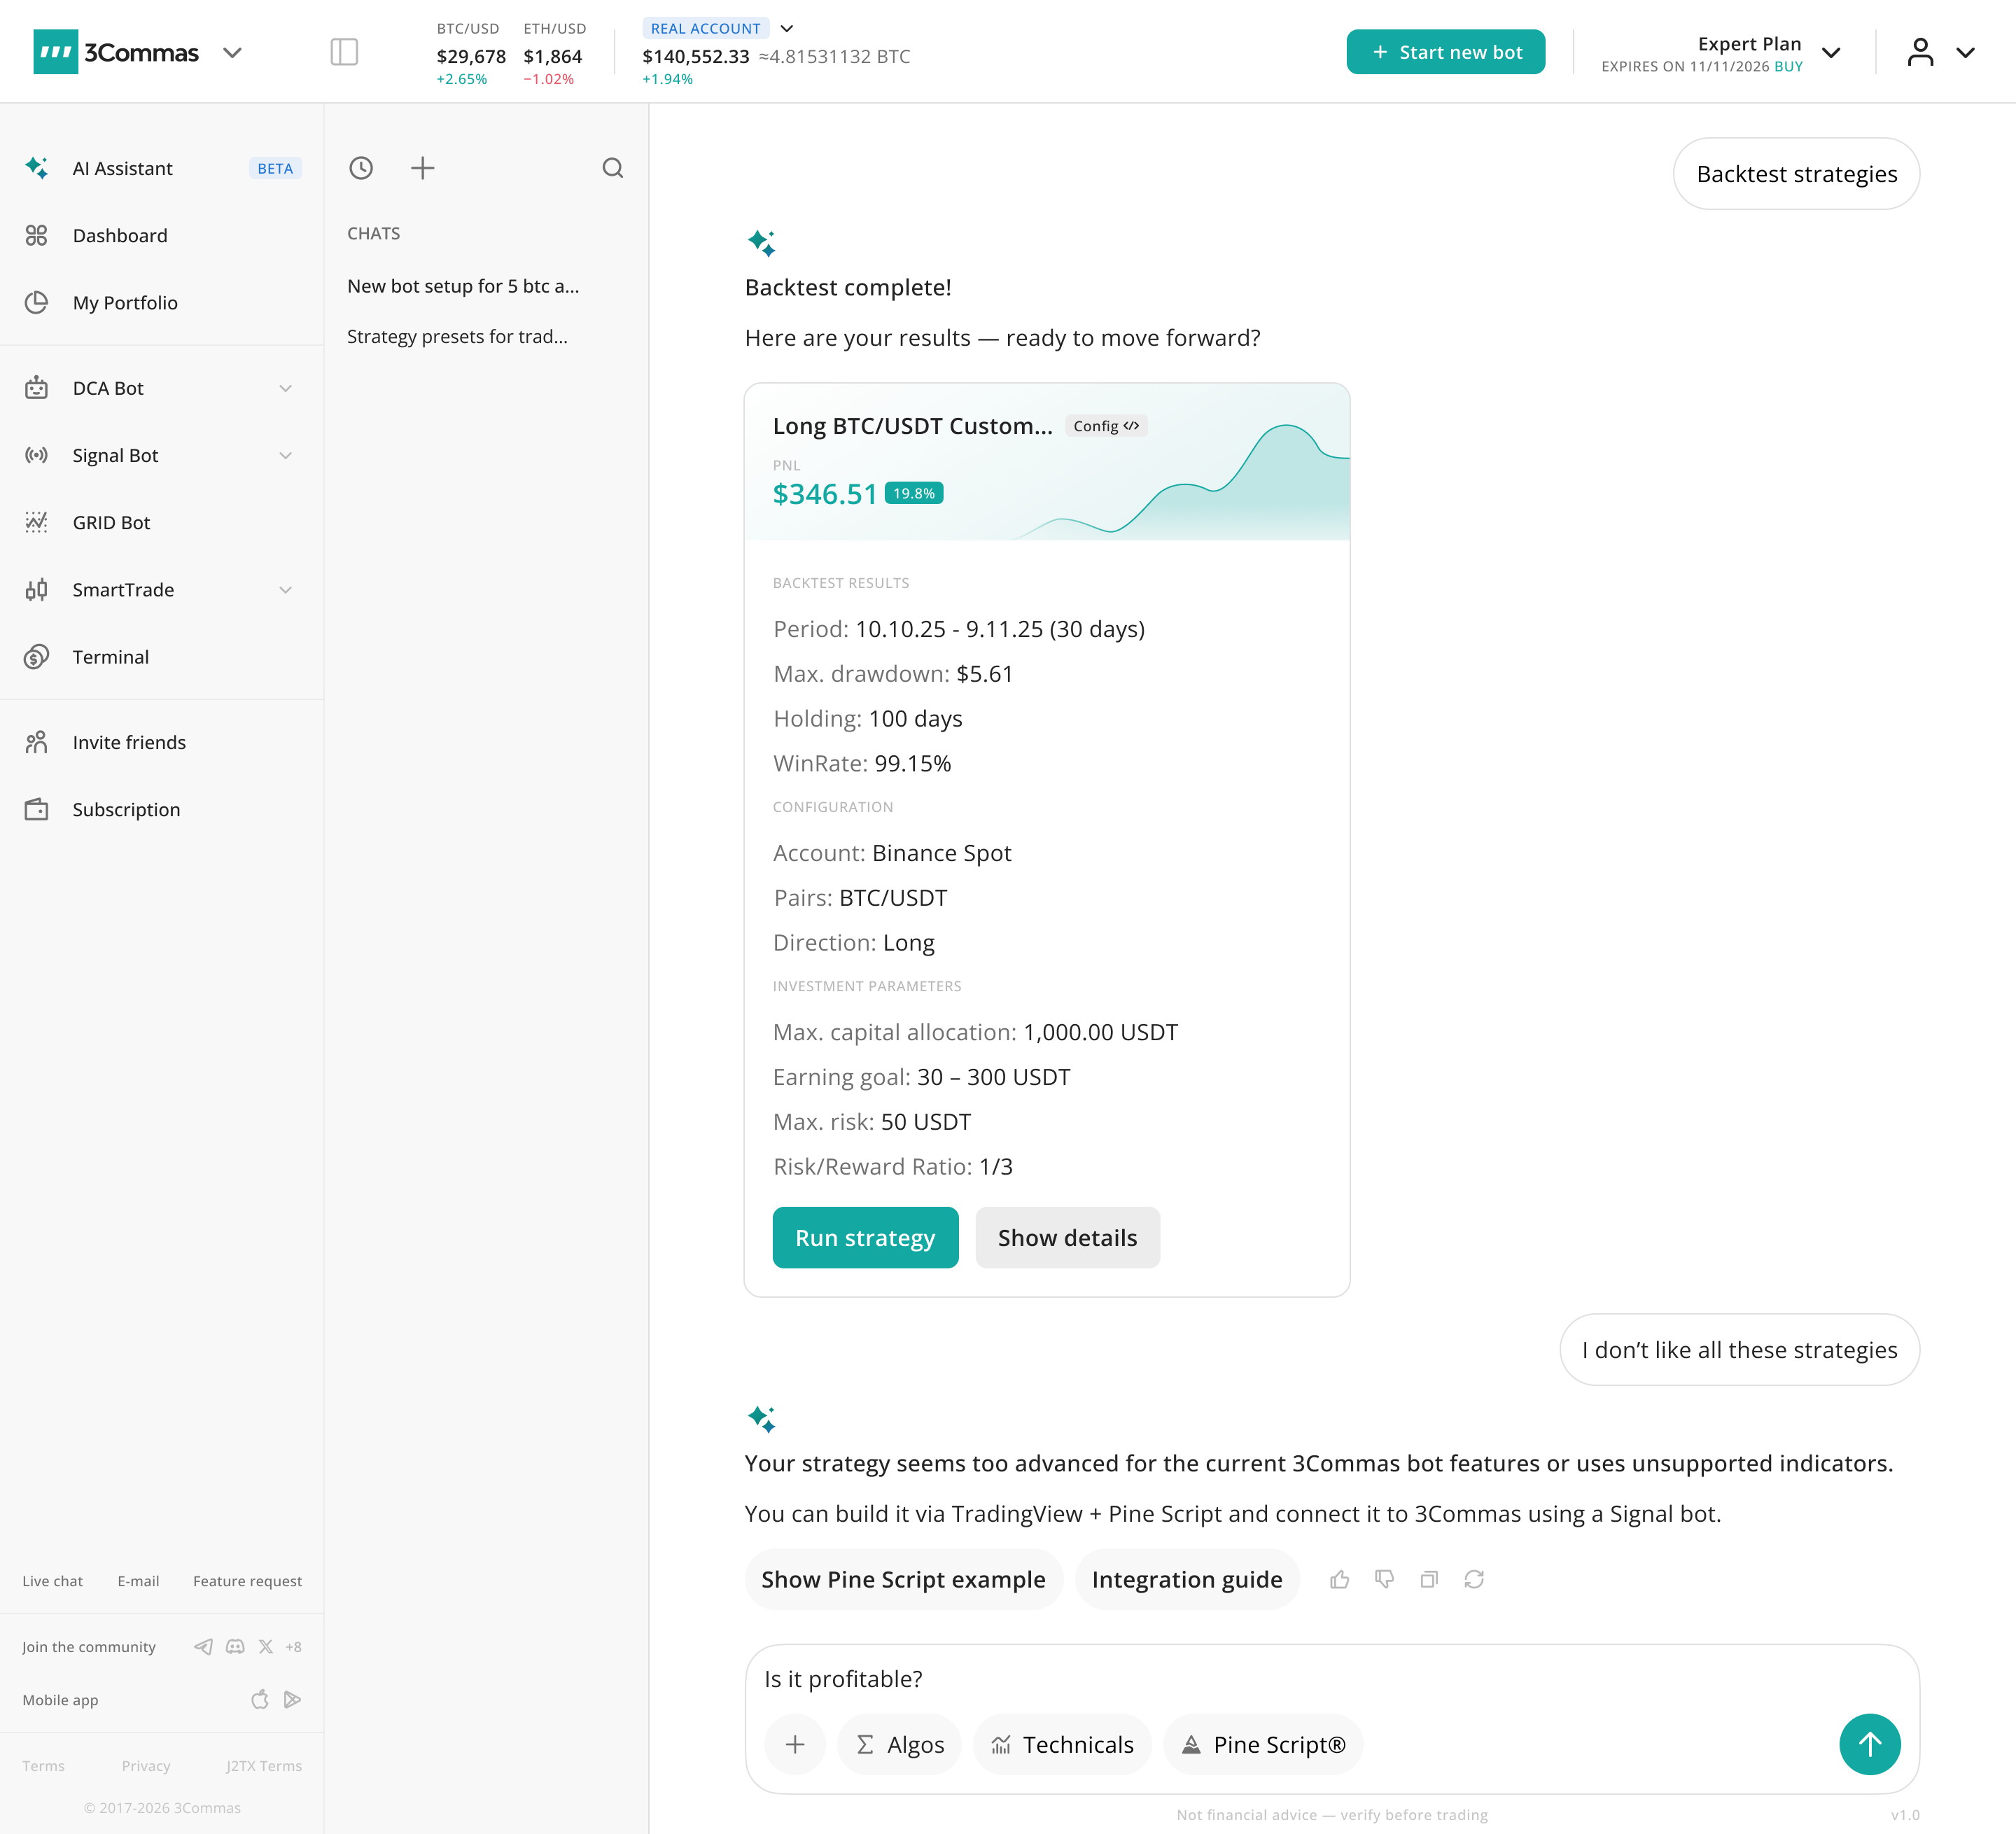Click the Terminal coin icon
This screenshot has height=1834, width=2016.
(x=36, y=657)
